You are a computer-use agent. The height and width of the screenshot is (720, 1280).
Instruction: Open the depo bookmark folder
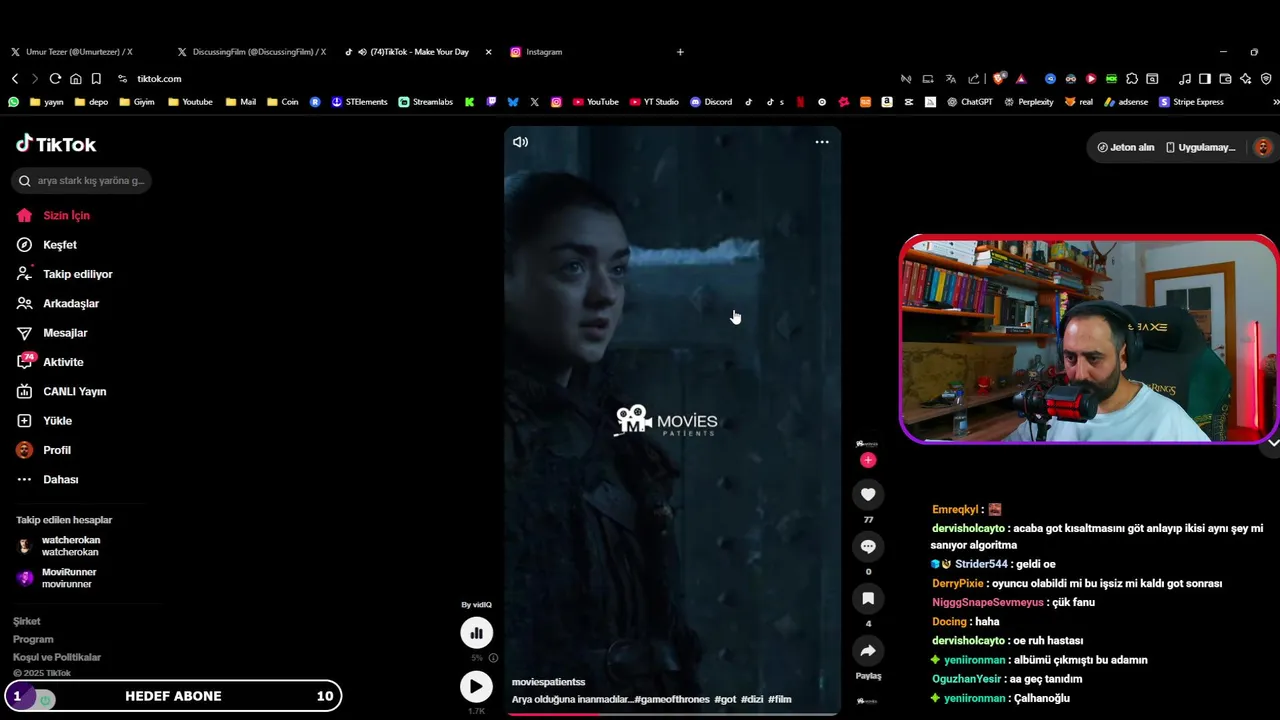[91, 102]
